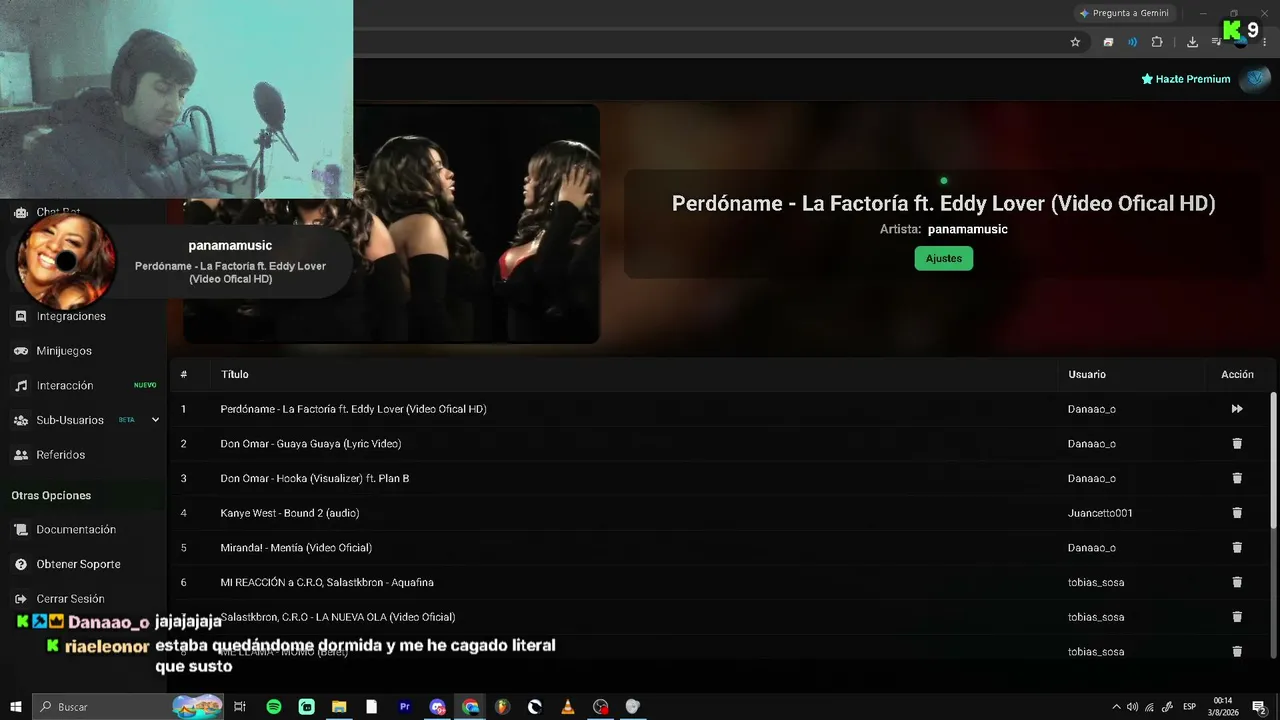Delete MI REACCIÓN a C.R.O row from queue

tap(1237, 582)
